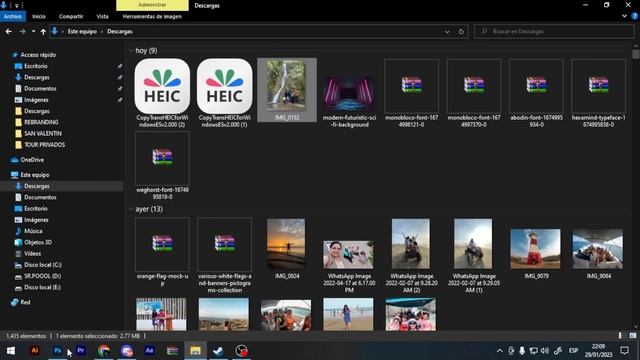Select various-white-flags archive file
Image resolution: width=640 pixels, height=360 pixels.
pos(224,255)
